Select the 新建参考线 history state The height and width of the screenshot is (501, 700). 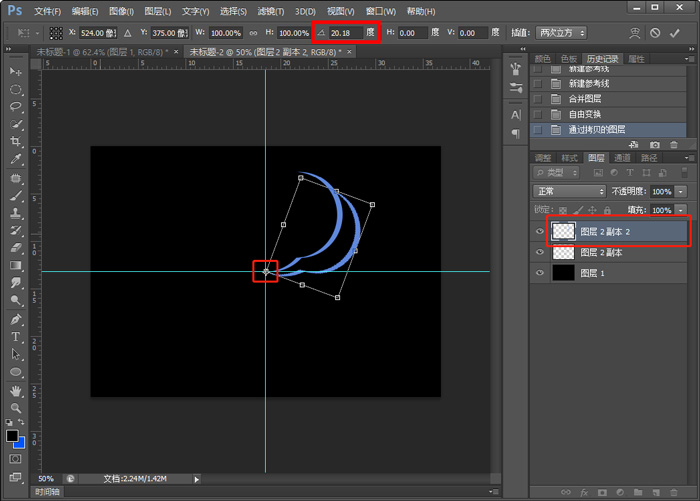click(x=608, y=84)
